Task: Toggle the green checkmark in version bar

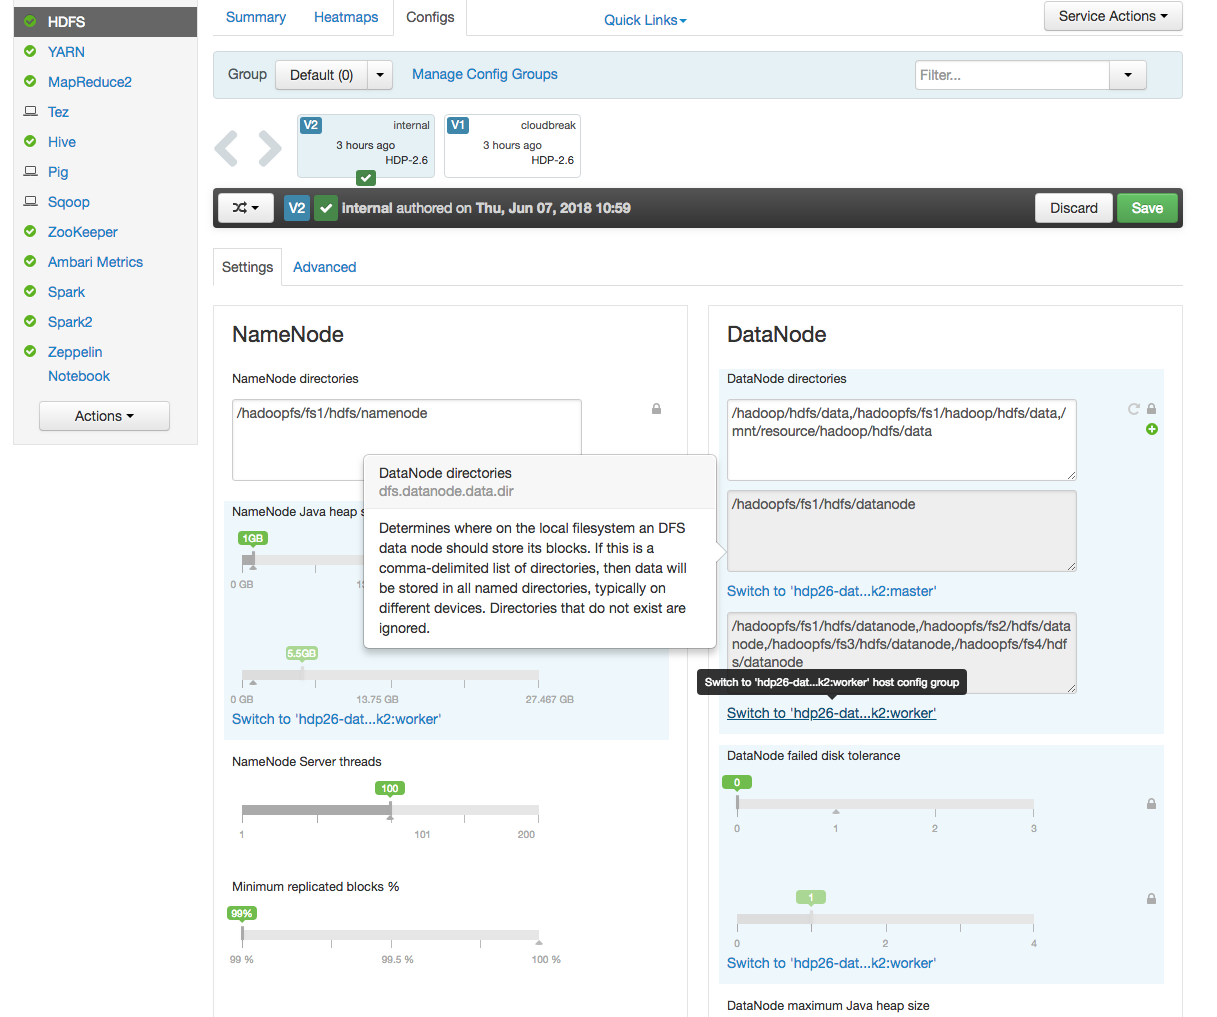Action: point(326,208)
